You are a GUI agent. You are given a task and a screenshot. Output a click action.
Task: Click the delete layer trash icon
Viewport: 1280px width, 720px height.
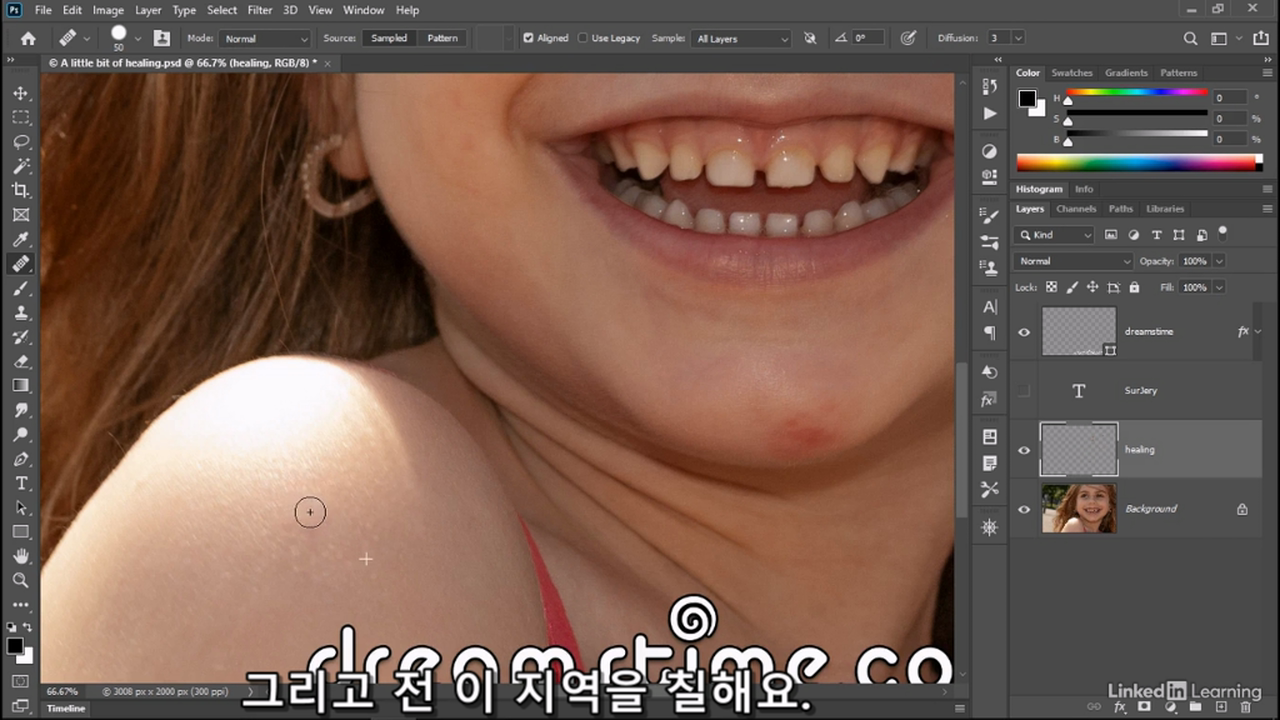[1244, 707]
